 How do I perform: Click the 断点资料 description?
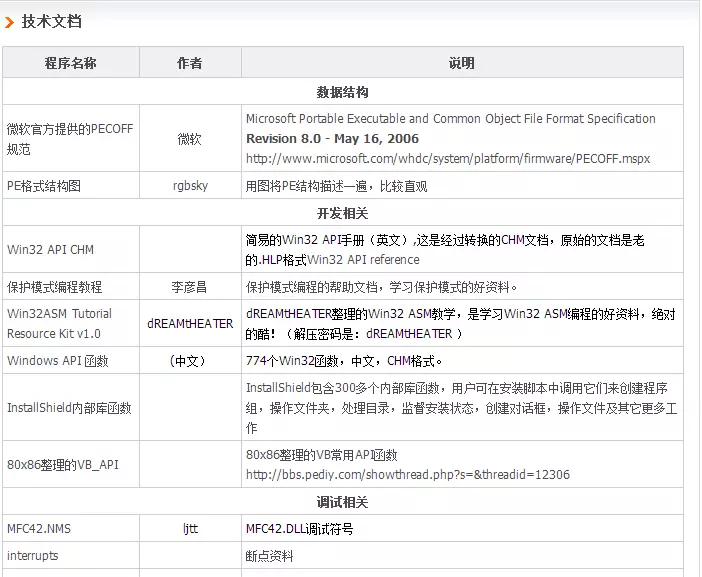coord(269,556)
